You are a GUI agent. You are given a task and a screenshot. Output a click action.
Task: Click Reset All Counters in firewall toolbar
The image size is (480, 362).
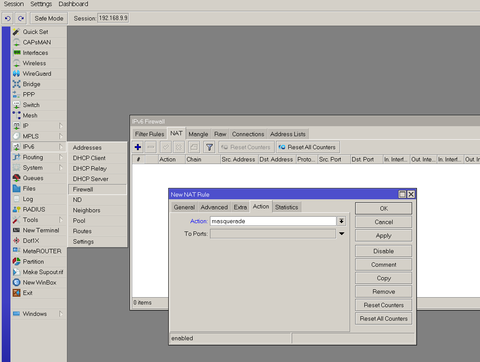point(308,147)
